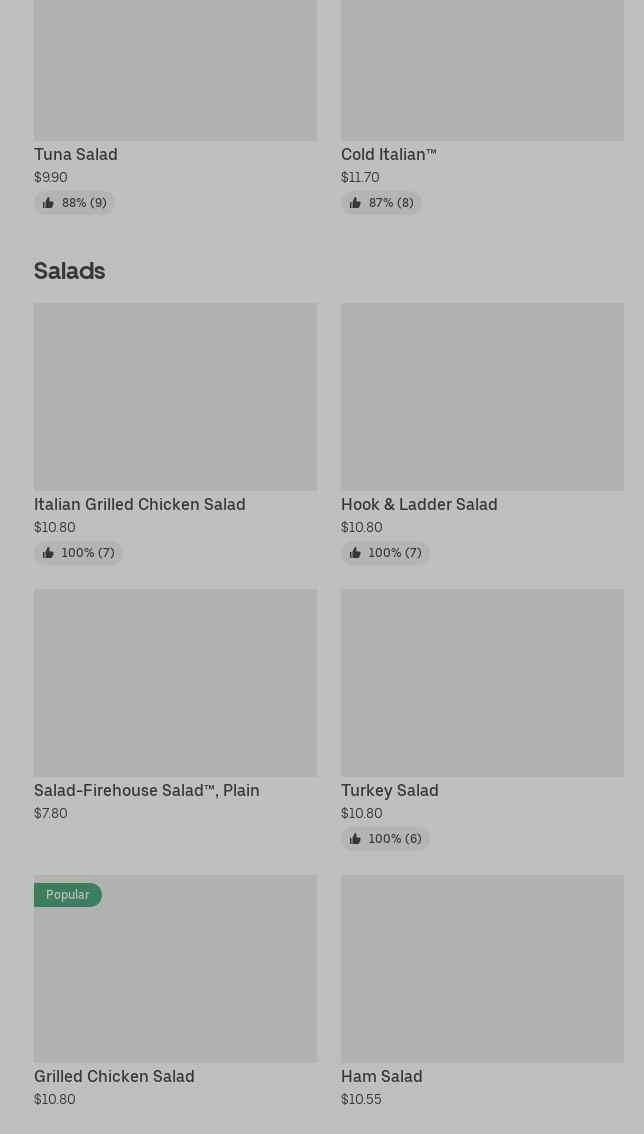The height and width of the screenshot is (1134, 644).
Task: Choose the Turkey Salad title
Action: (x=390, y=790)
